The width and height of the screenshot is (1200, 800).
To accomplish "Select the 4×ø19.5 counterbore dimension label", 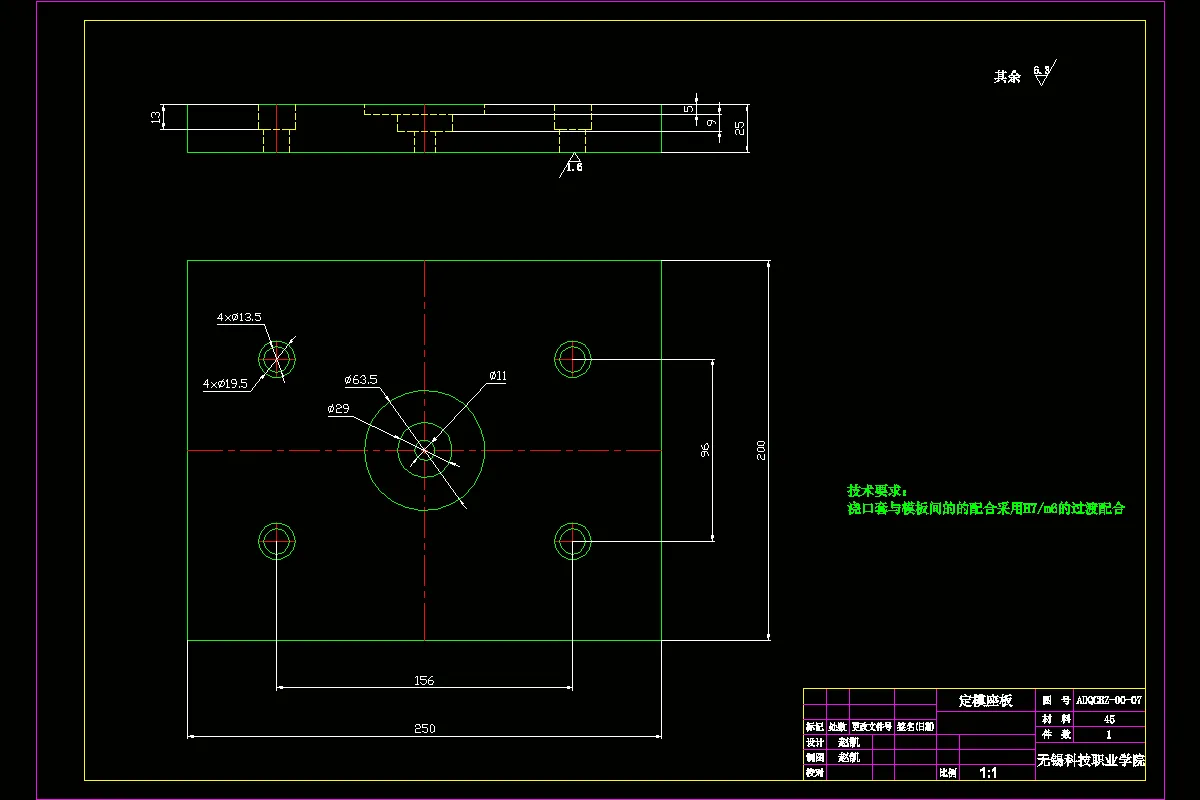I will point(225,383).
